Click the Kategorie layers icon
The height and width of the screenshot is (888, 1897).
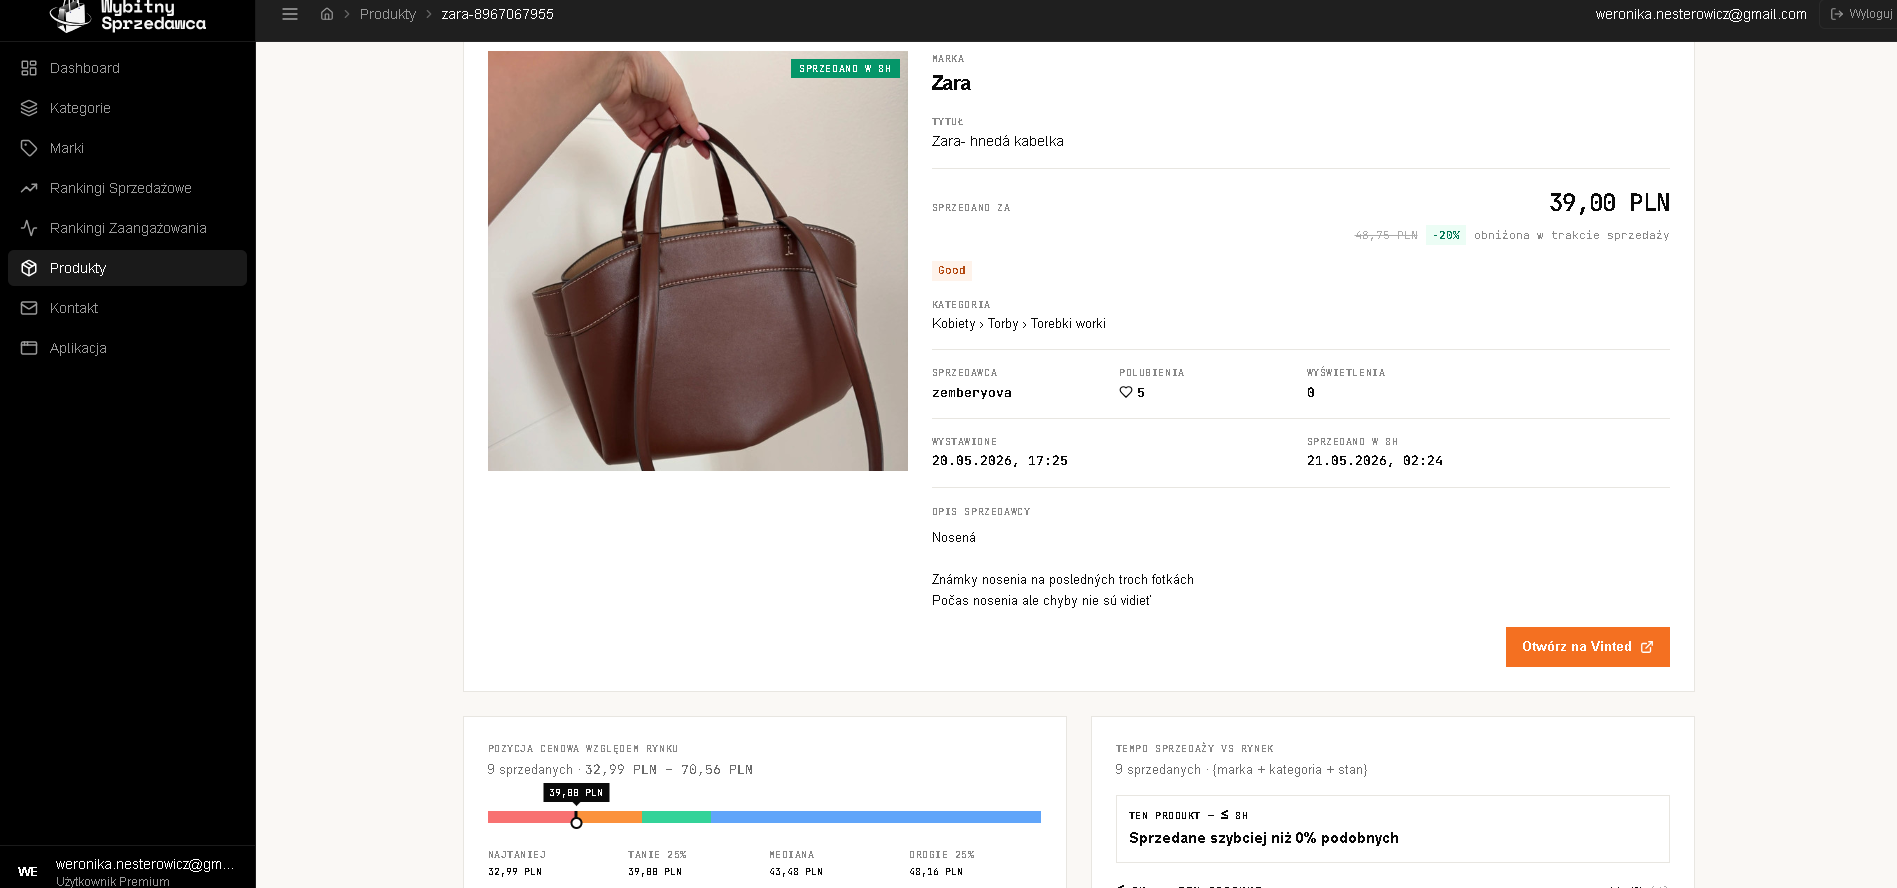pos(29,108)
